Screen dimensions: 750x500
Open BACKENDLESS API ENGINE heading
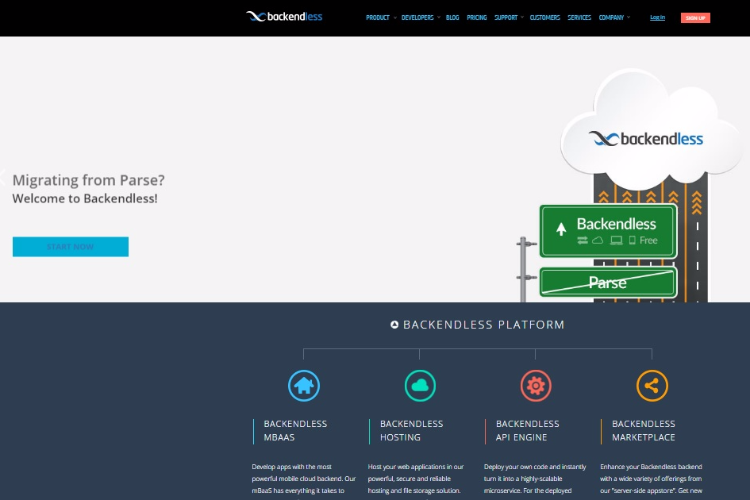(527, 431)
